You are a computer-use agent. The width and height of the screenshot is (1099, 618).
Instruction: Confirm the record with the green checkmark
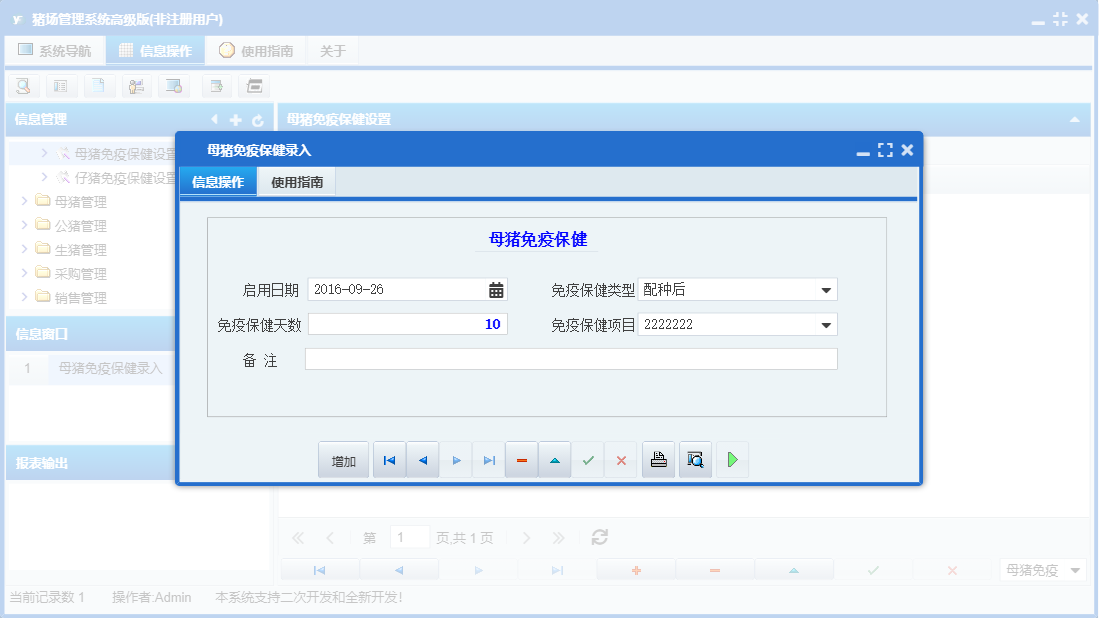[588, 459]
